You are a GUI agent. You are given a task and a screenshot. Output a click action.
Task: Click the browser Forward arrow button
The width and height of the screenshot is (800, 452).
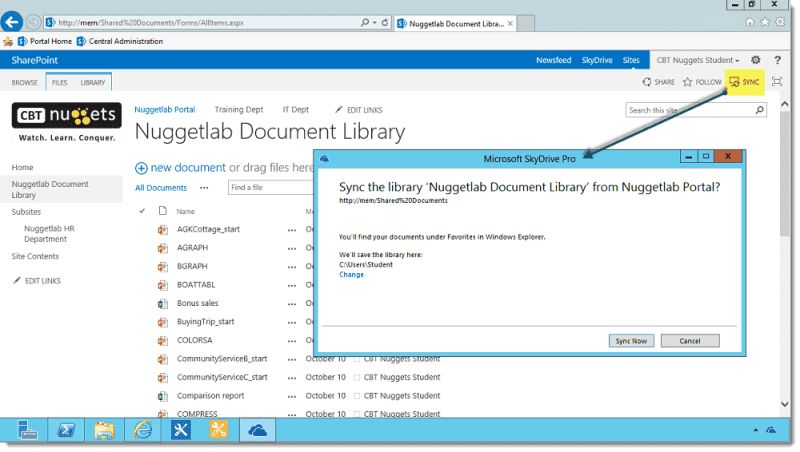(x=33, y=22)
